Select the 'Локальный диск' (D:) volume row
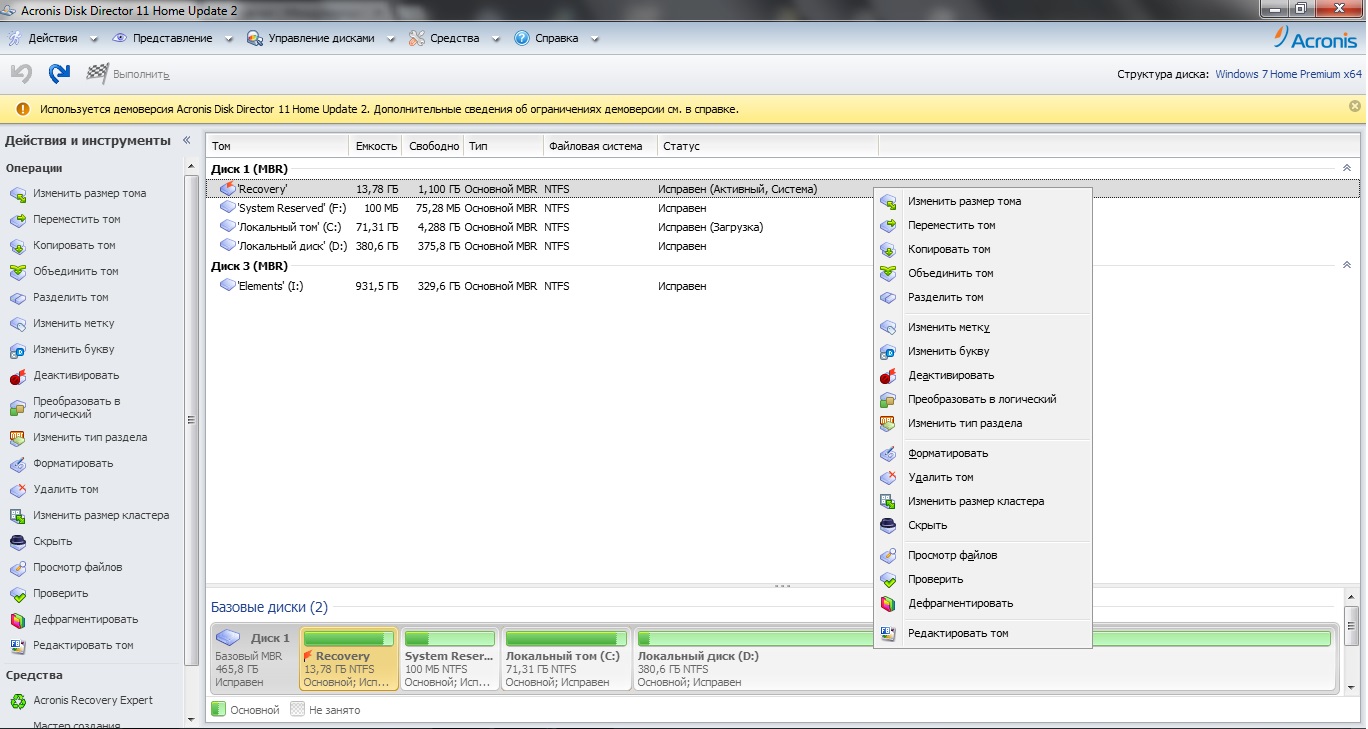Image resolution: width=1368 pixels, height=729 pixels. [x=540, y=246]
